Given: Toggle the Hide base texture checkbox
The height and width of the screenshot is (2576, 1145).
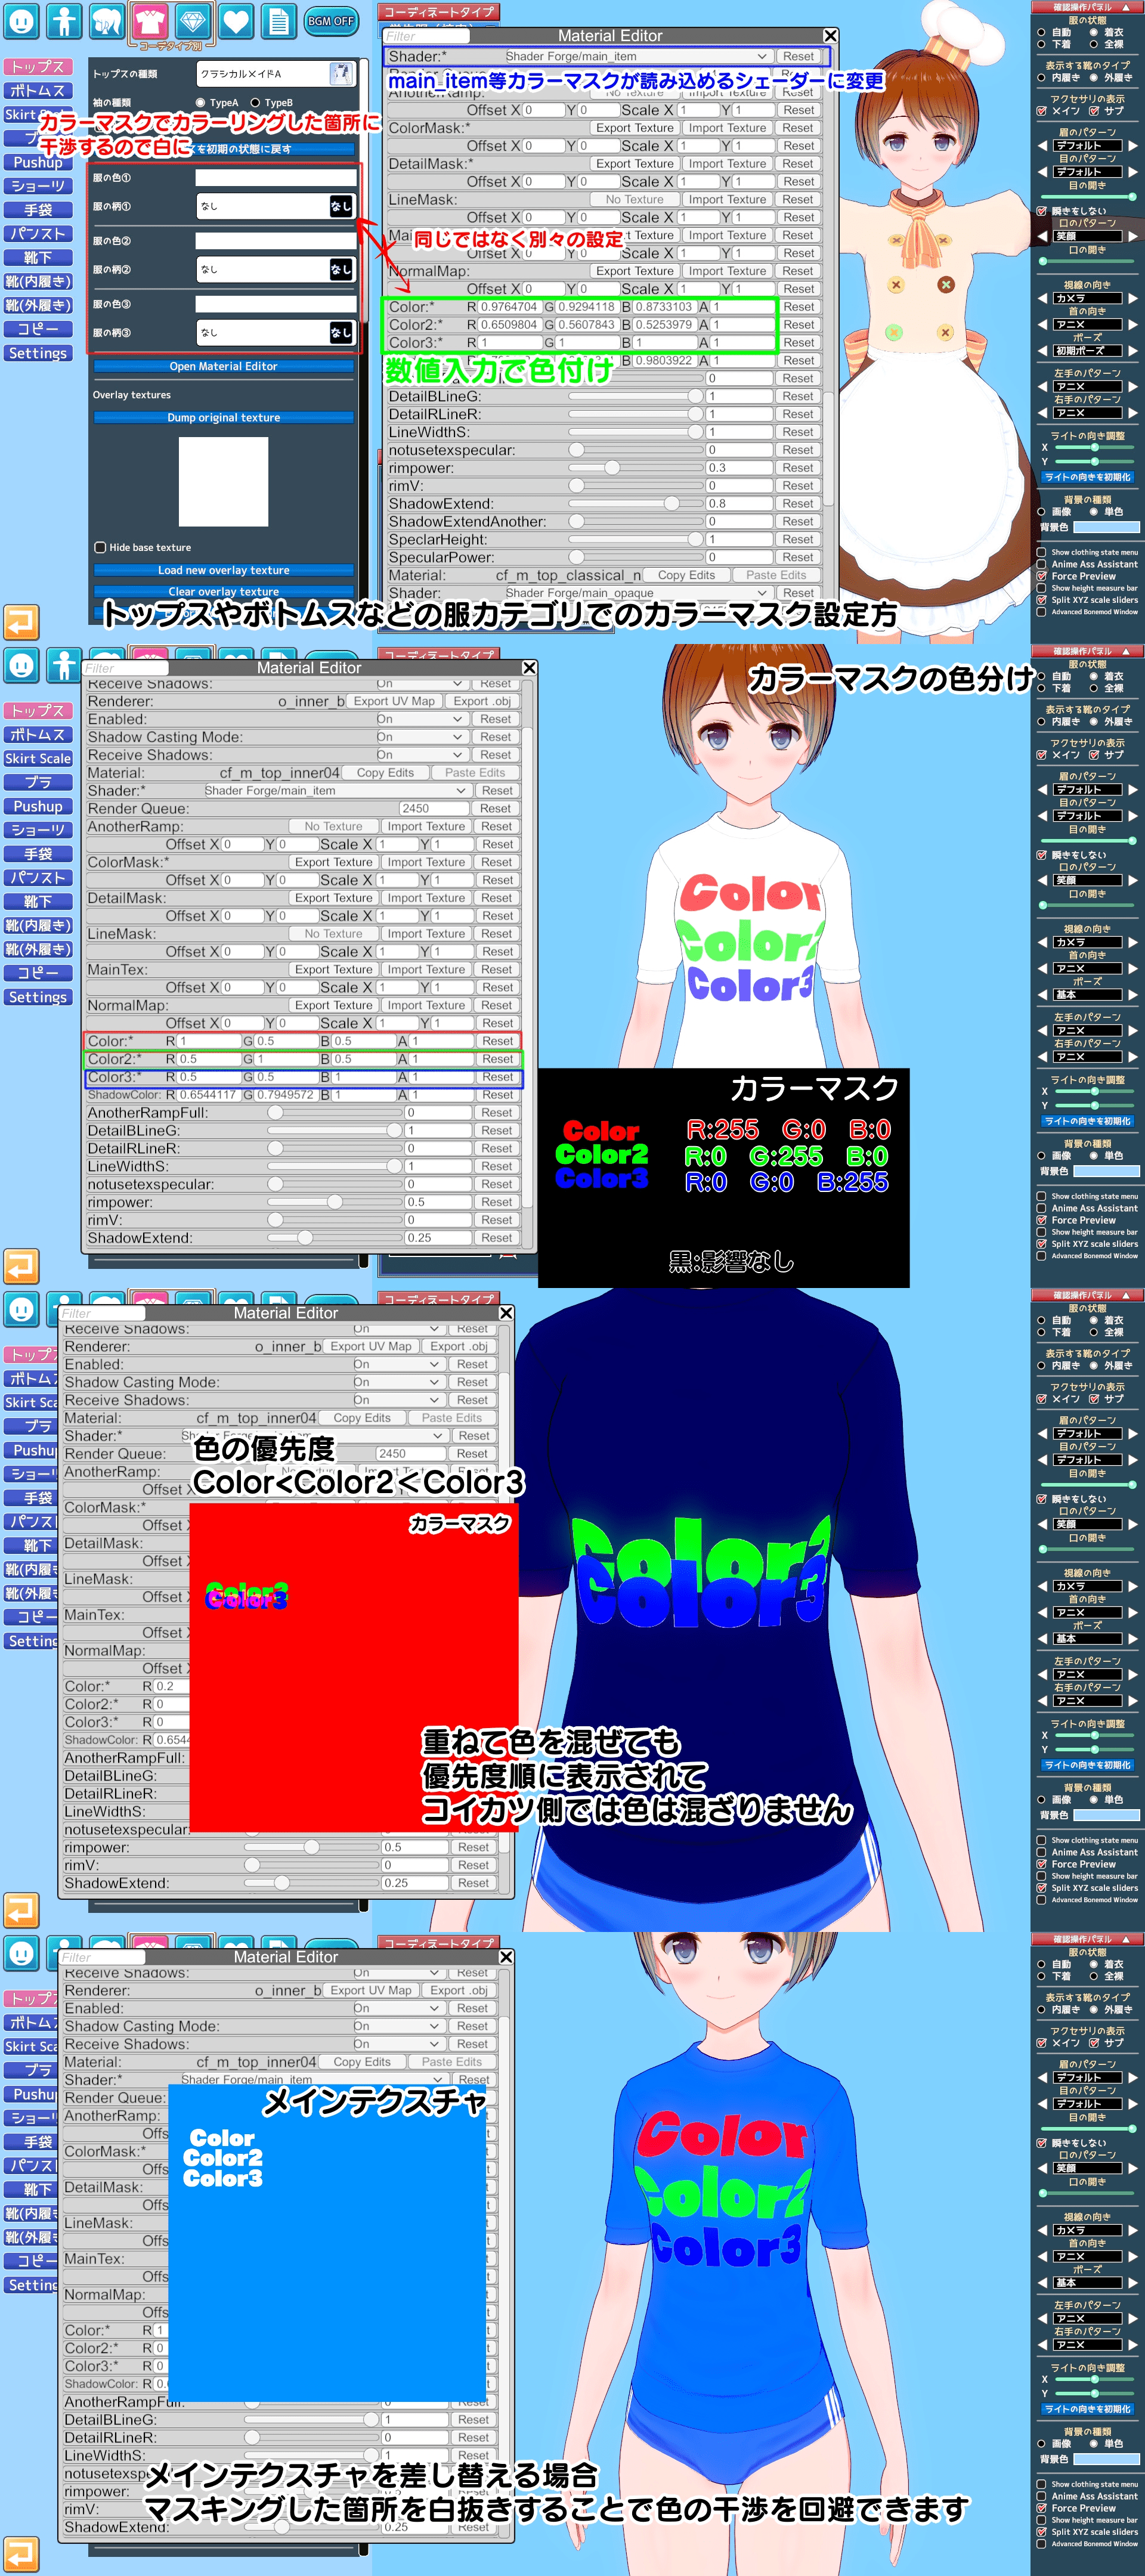Looking at the screenshot, I should point(99,547).
